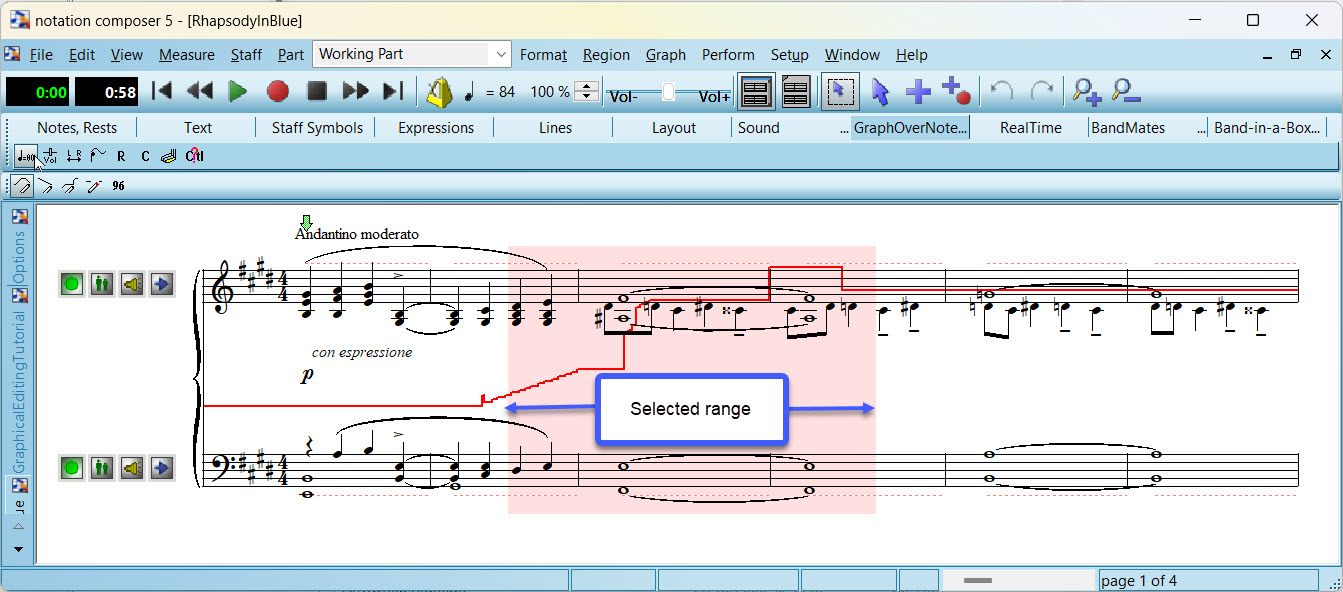Expand the side tab list arrow
This screenshot has width=1343, height=592.
(18, 549)
